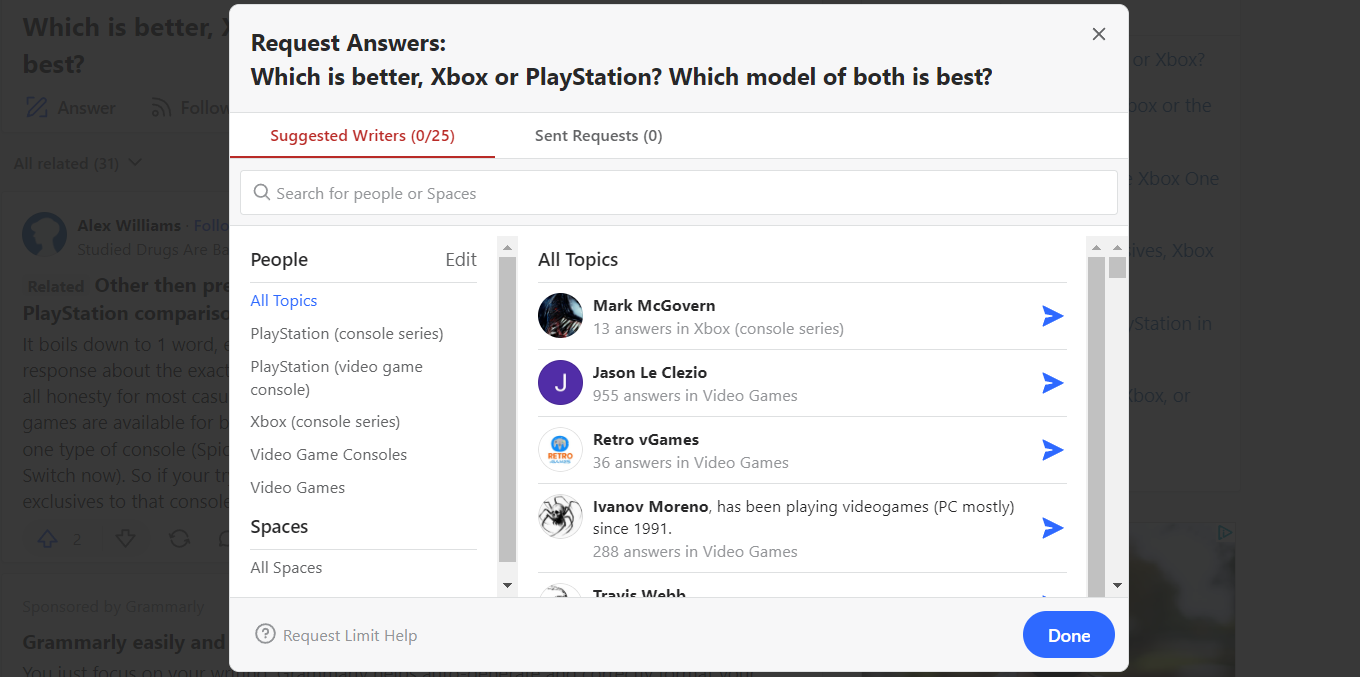Open Mark McGovern's avatar
The height and width of the screenshot is (677, 1360).
pos(560,316)
